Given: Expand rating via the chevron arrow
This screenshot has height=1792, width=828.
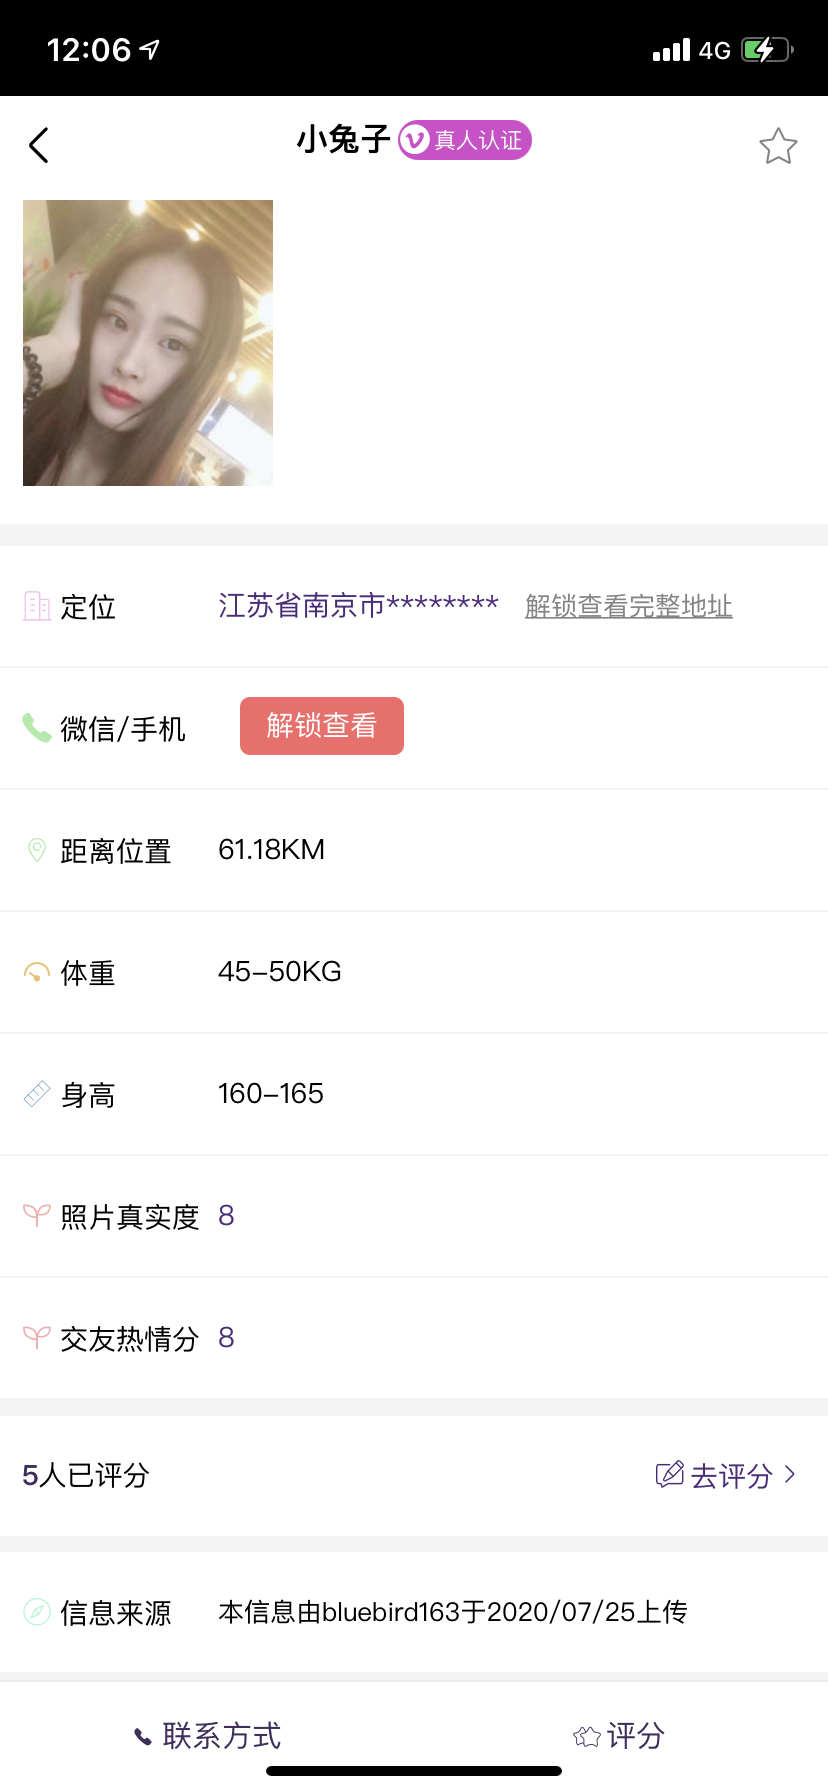Looking at the screenshot, I should coord(790,1474).
